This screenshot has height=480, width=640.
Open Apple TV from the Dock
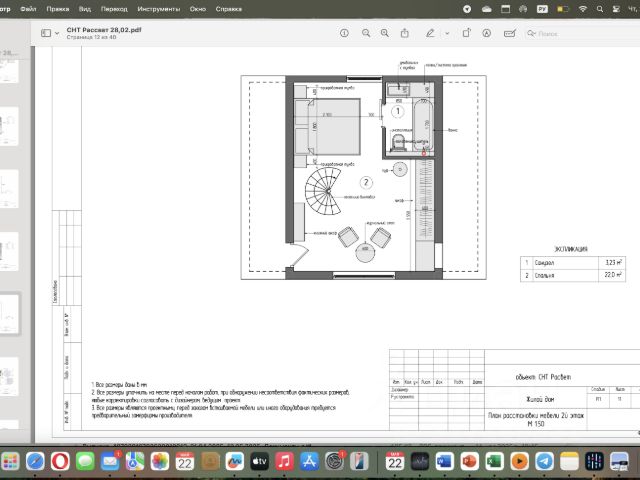[x=259, y=462]
